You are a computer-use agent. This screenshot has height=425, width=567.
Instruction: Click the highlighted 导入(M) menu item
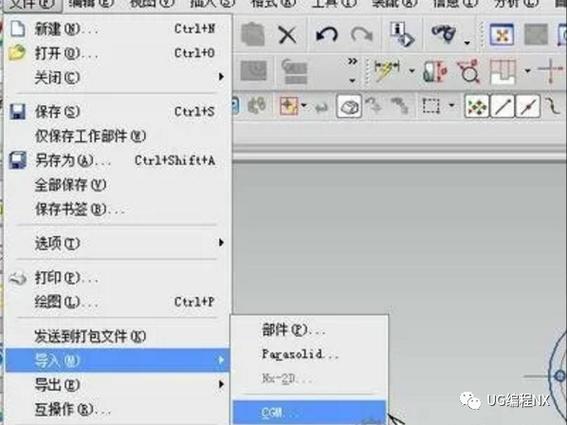point(118,360)
